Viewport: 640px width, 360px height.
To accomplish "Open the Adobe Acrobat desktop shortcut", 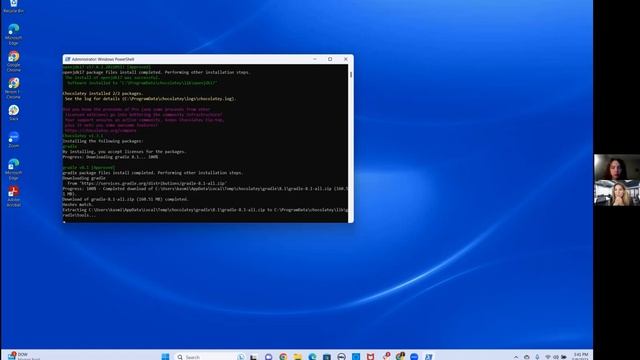I will tap(13, 196).
